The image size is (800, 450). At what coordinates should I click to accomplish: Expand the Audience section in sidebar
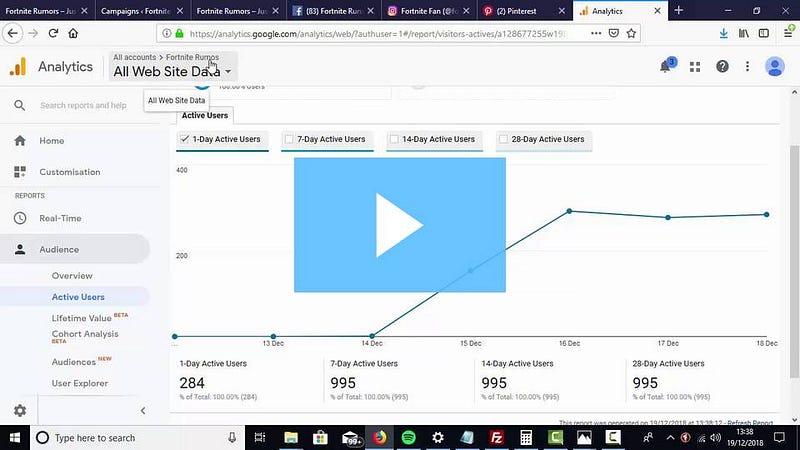[75, 249]
